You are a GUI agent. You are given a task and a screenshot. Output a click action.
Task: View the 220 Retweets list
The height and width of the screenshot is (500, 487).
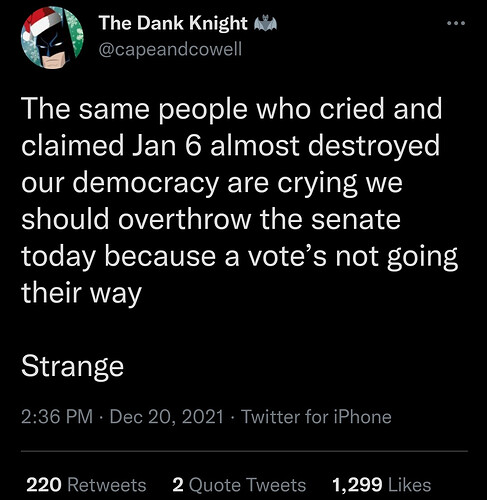pos(86,485)
